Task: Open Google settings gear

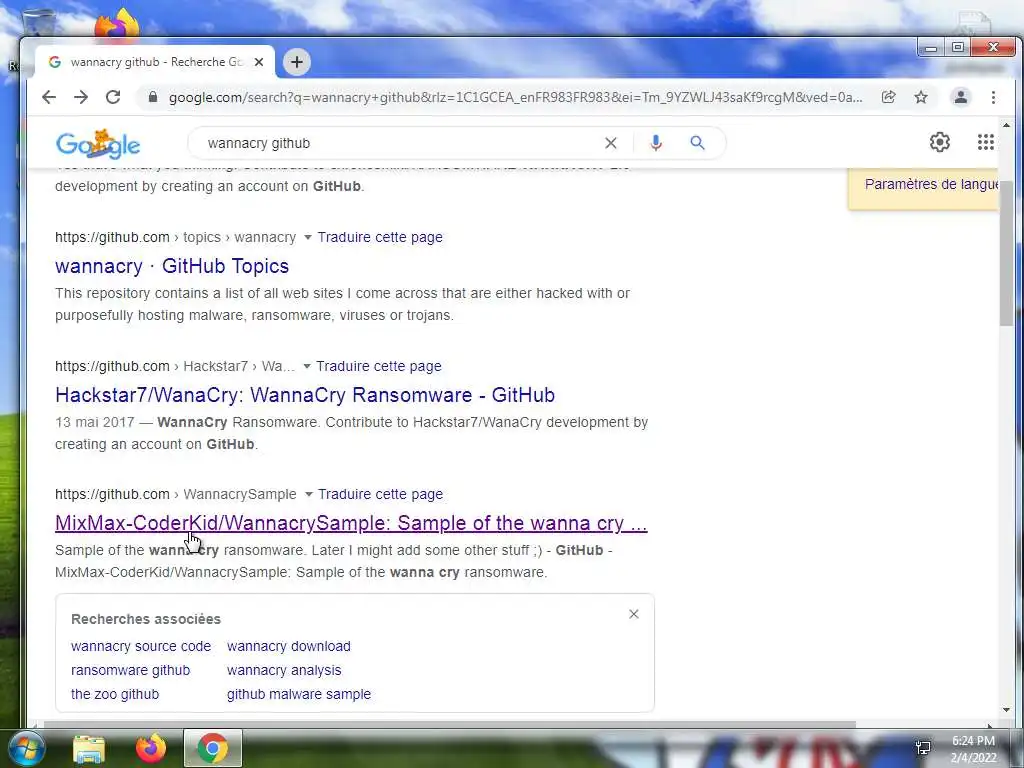Action: click(940, 142)
